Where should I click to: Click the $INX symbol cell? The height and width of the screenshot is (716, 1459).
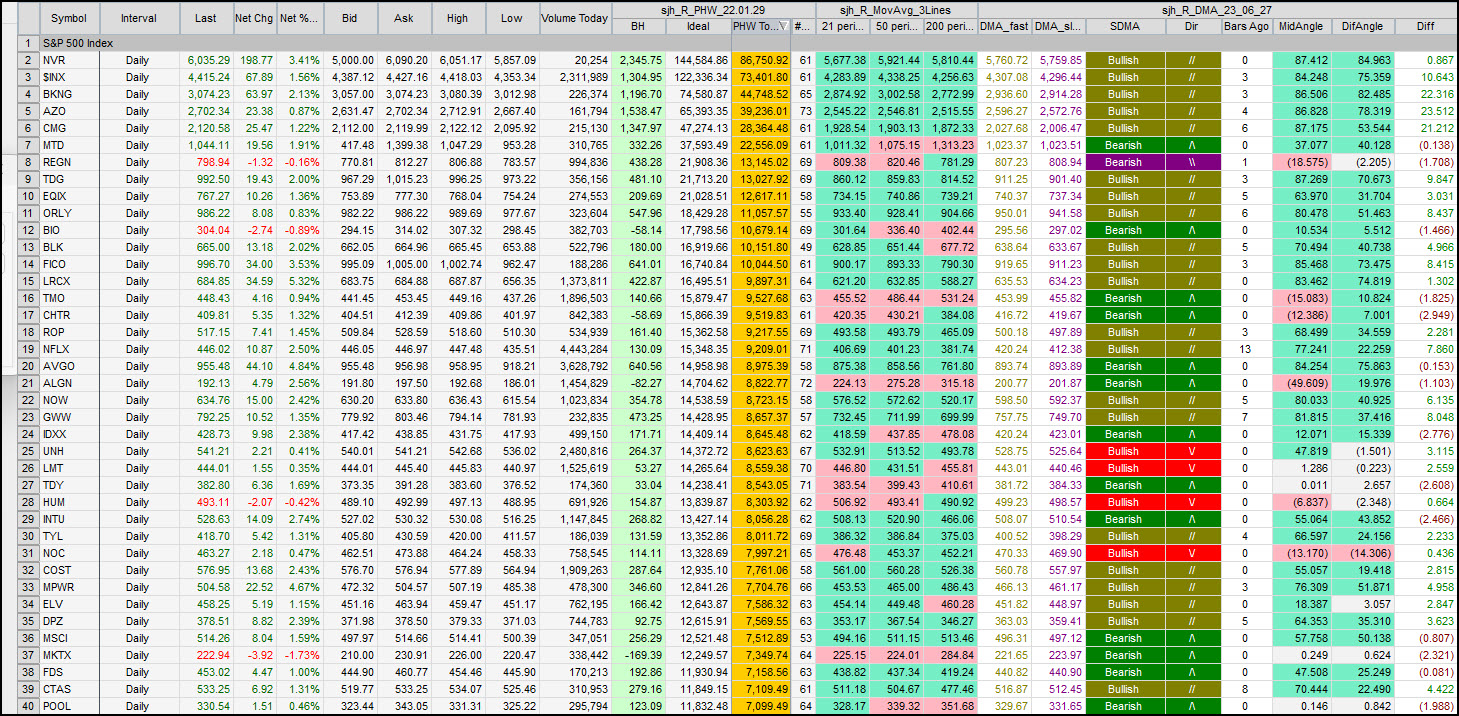(x=69, y=77)
